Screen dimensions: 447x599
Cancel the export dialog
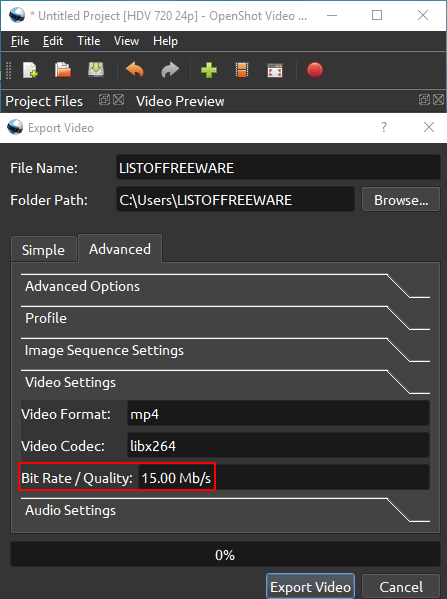coord(401,586)
